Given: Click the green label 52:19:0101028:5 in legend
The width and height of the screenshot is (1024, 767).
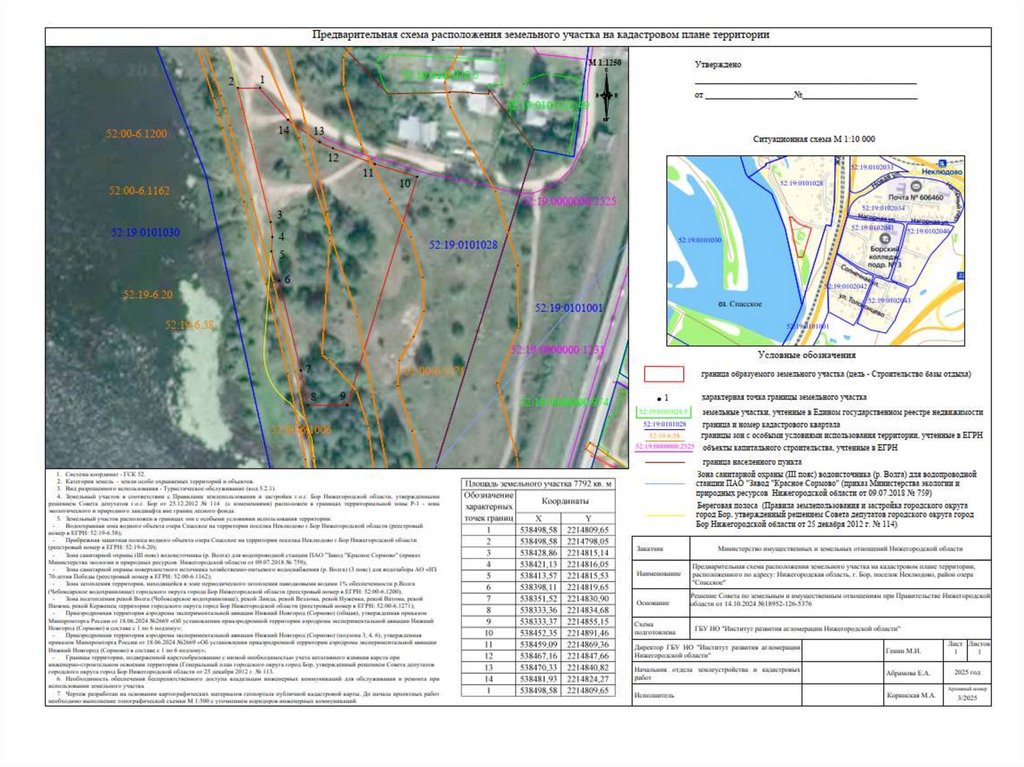Looking at the screenshot, I should point(664,413).
